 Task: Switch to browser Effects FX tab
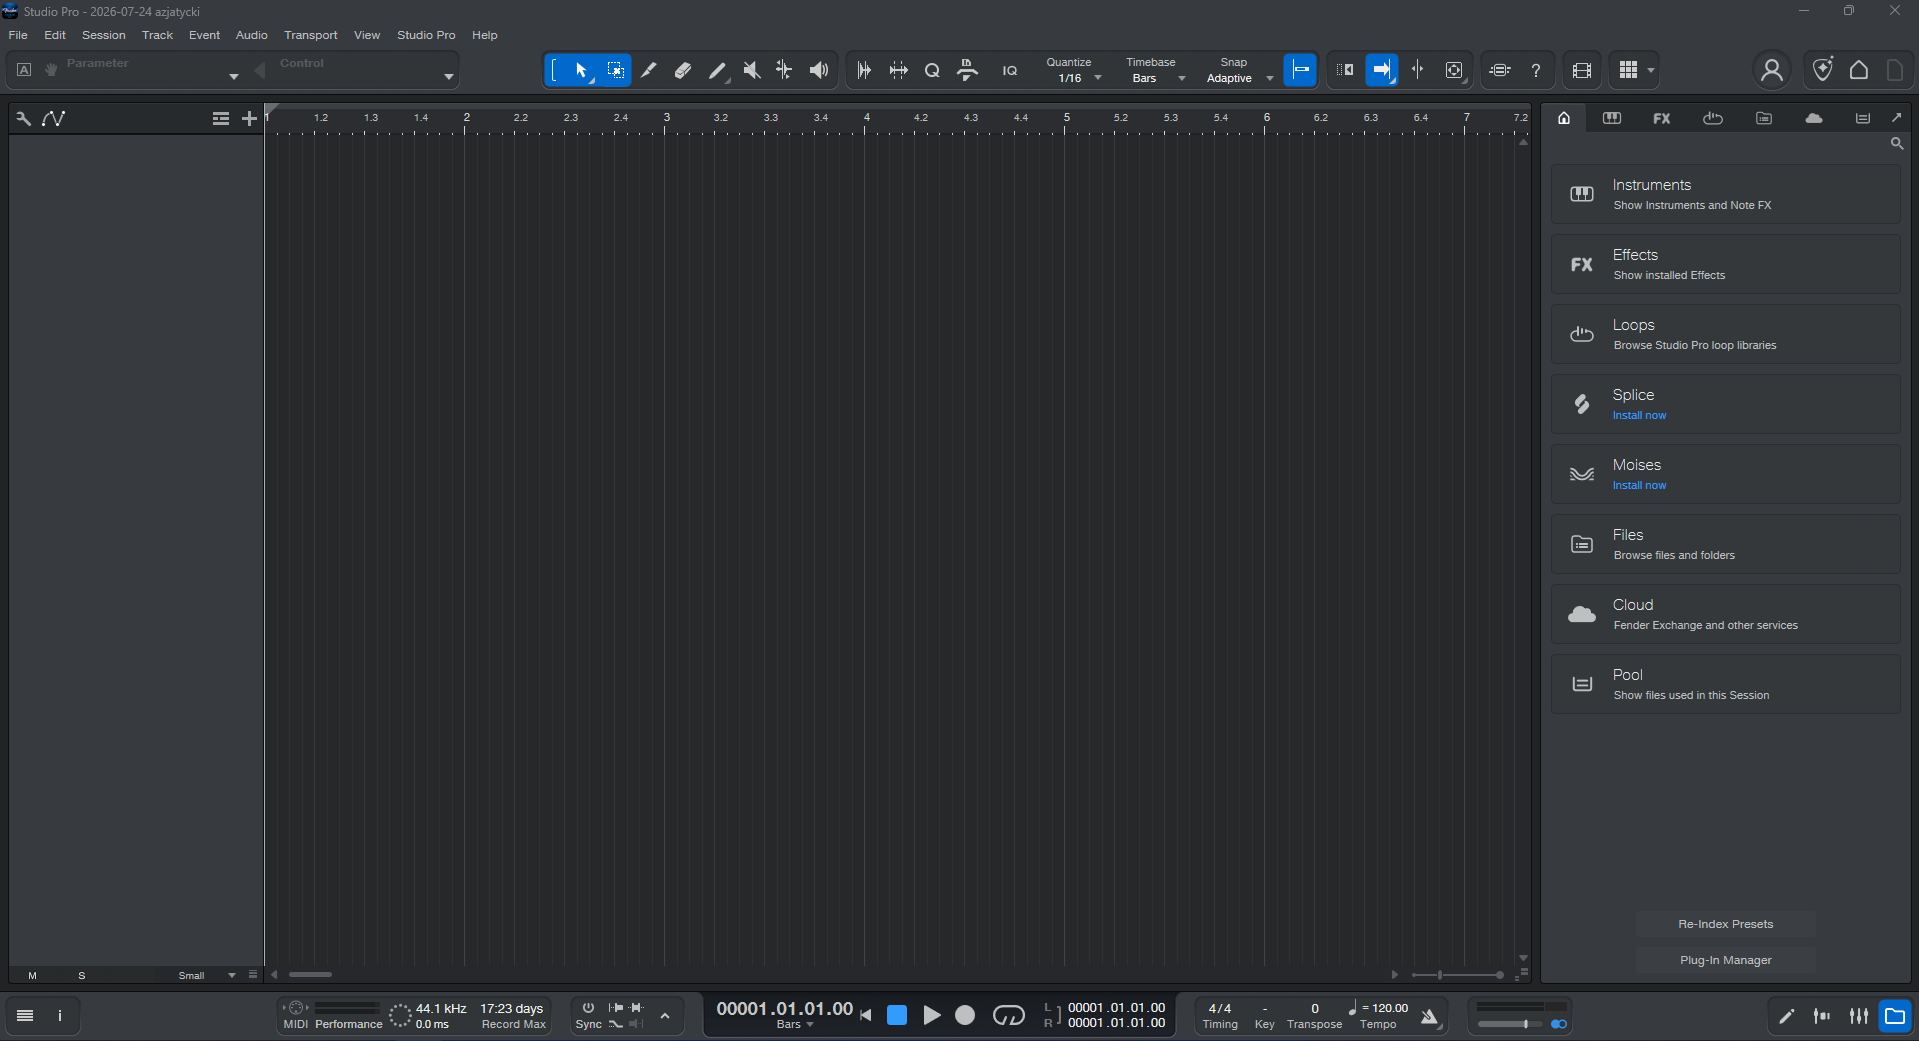[x=1661, y=118]
